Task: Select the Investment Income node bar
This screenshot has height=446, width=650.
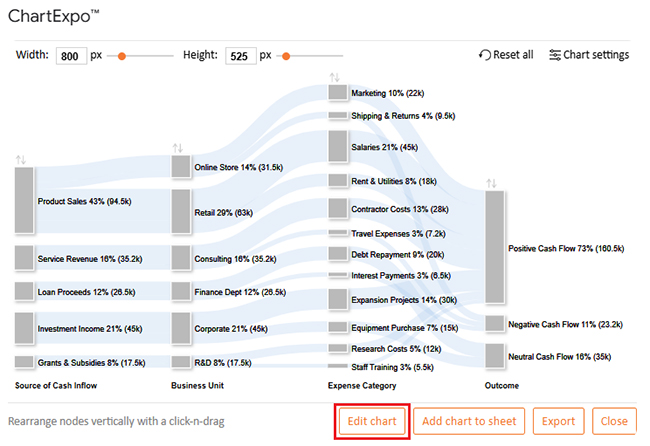Action: [24, 327]
